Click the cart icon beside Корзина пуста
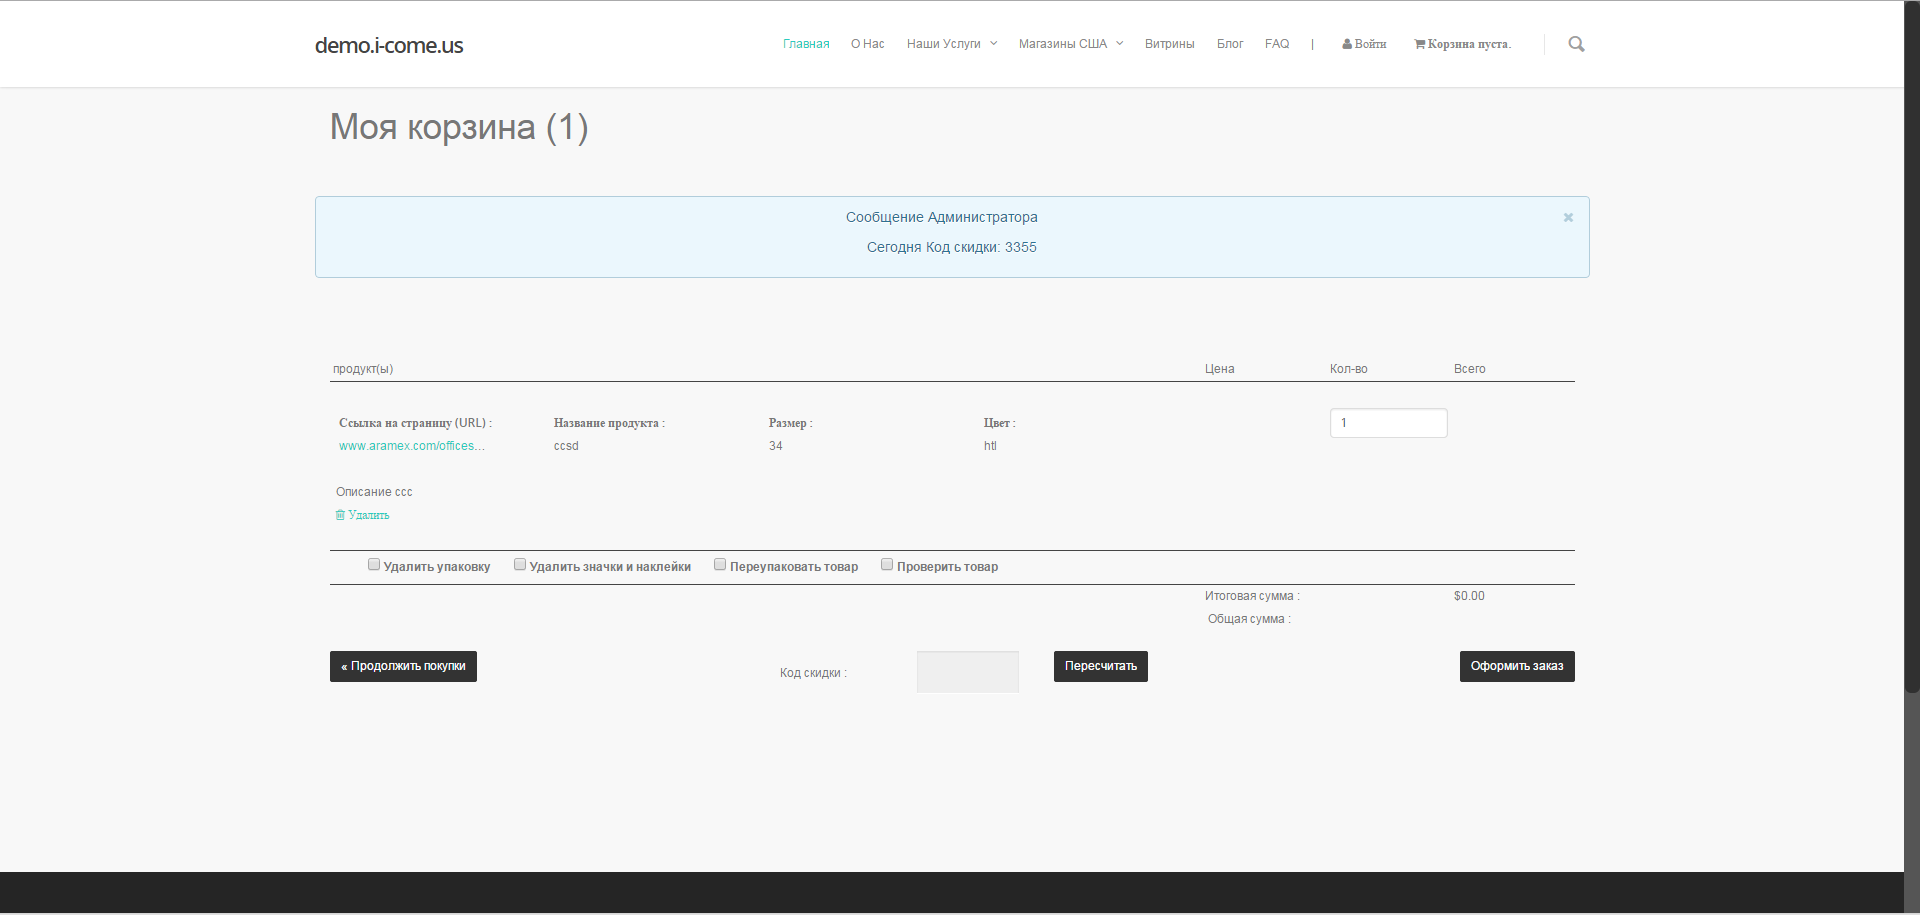 1420,44
